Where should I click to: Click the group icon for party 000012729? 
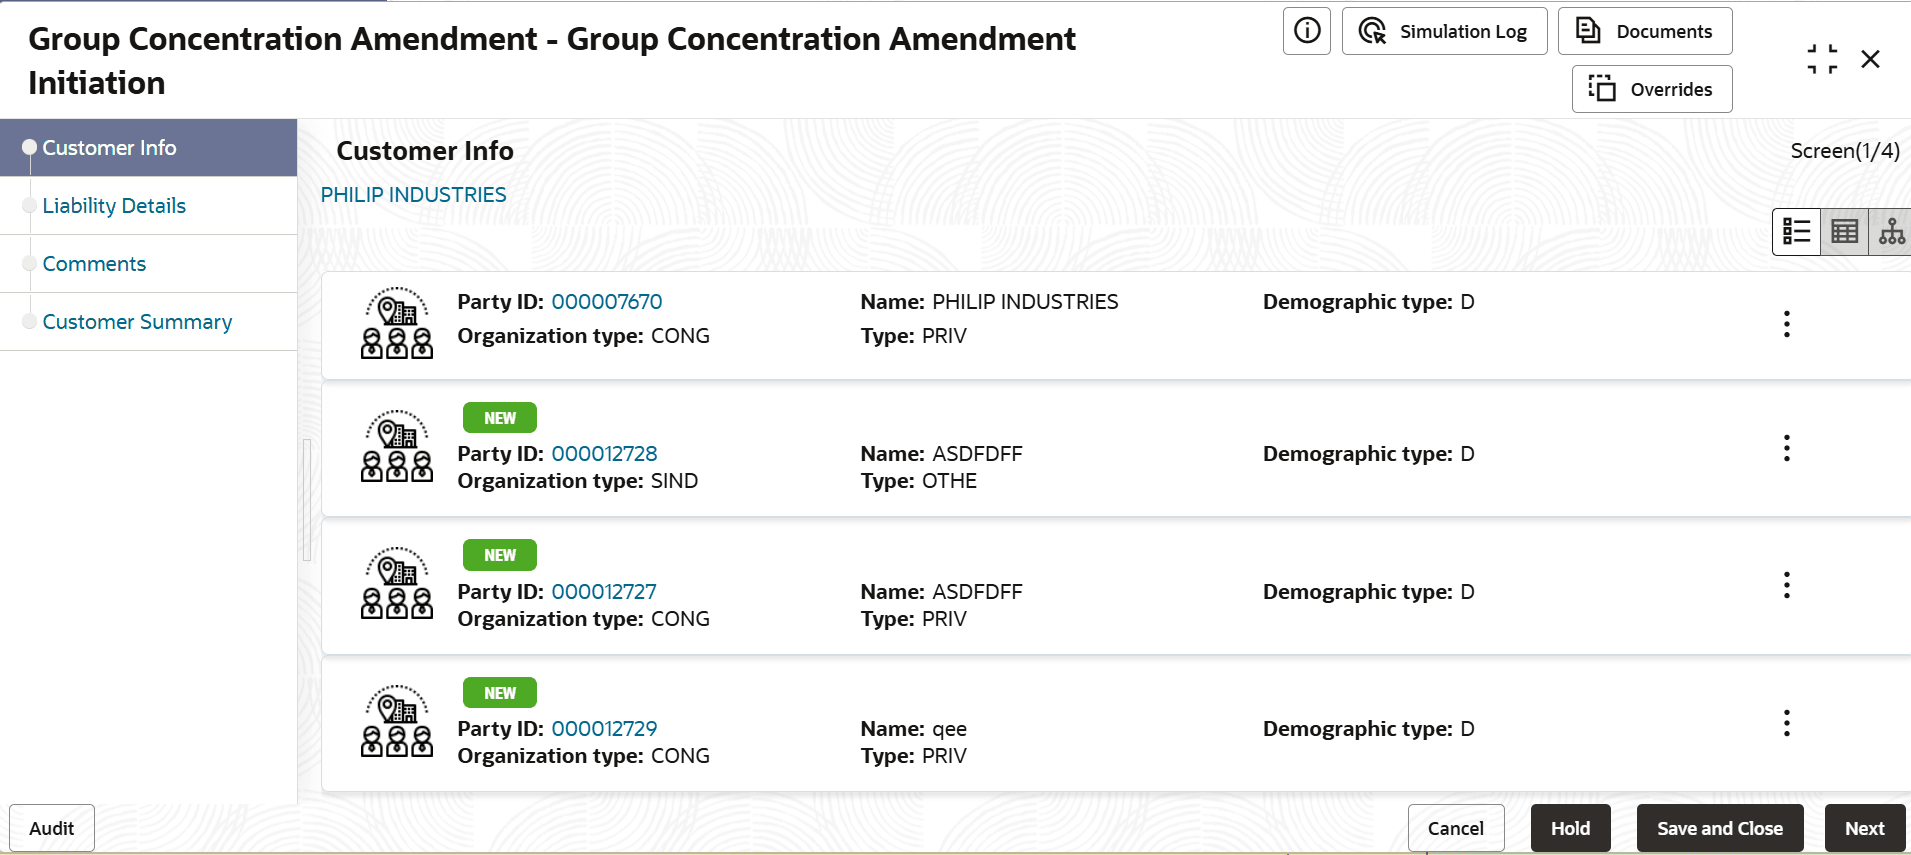tap(397, 721)
